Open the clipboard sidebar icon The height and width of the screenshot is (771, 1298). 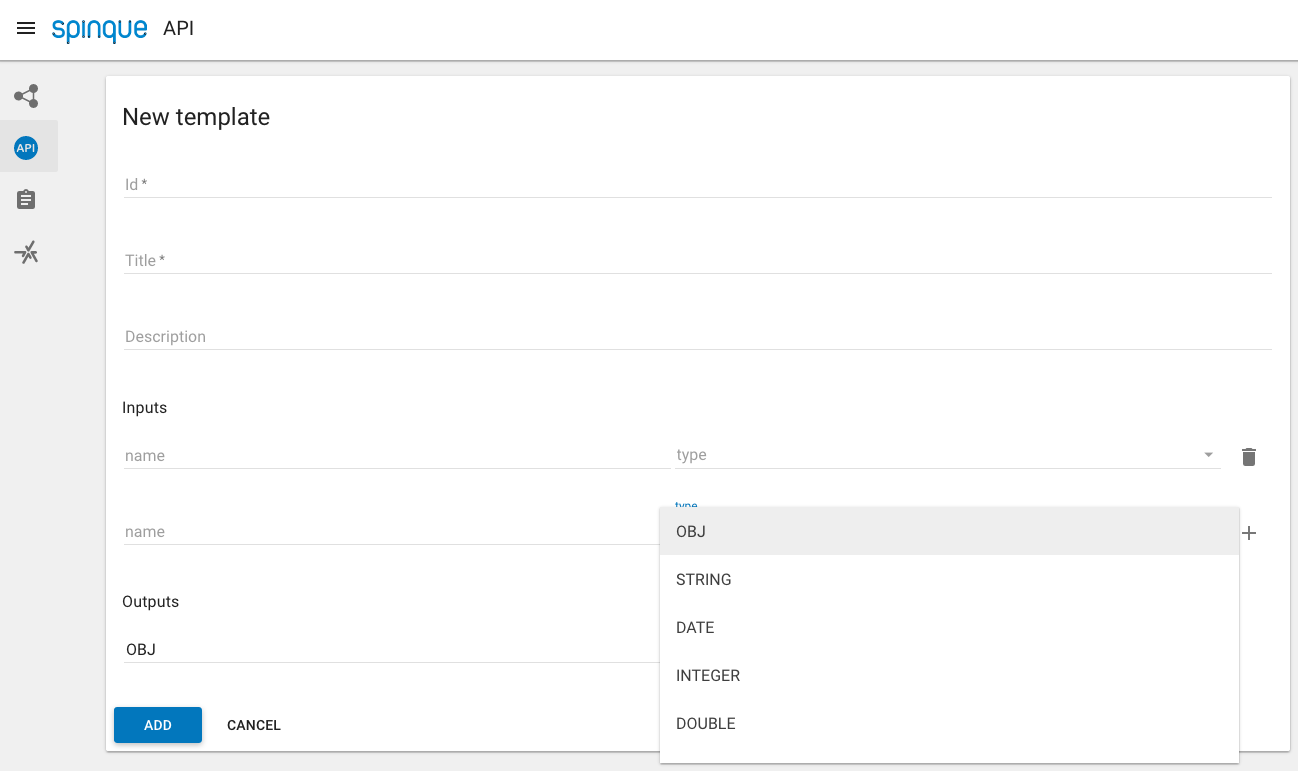[x=27, y=200]
